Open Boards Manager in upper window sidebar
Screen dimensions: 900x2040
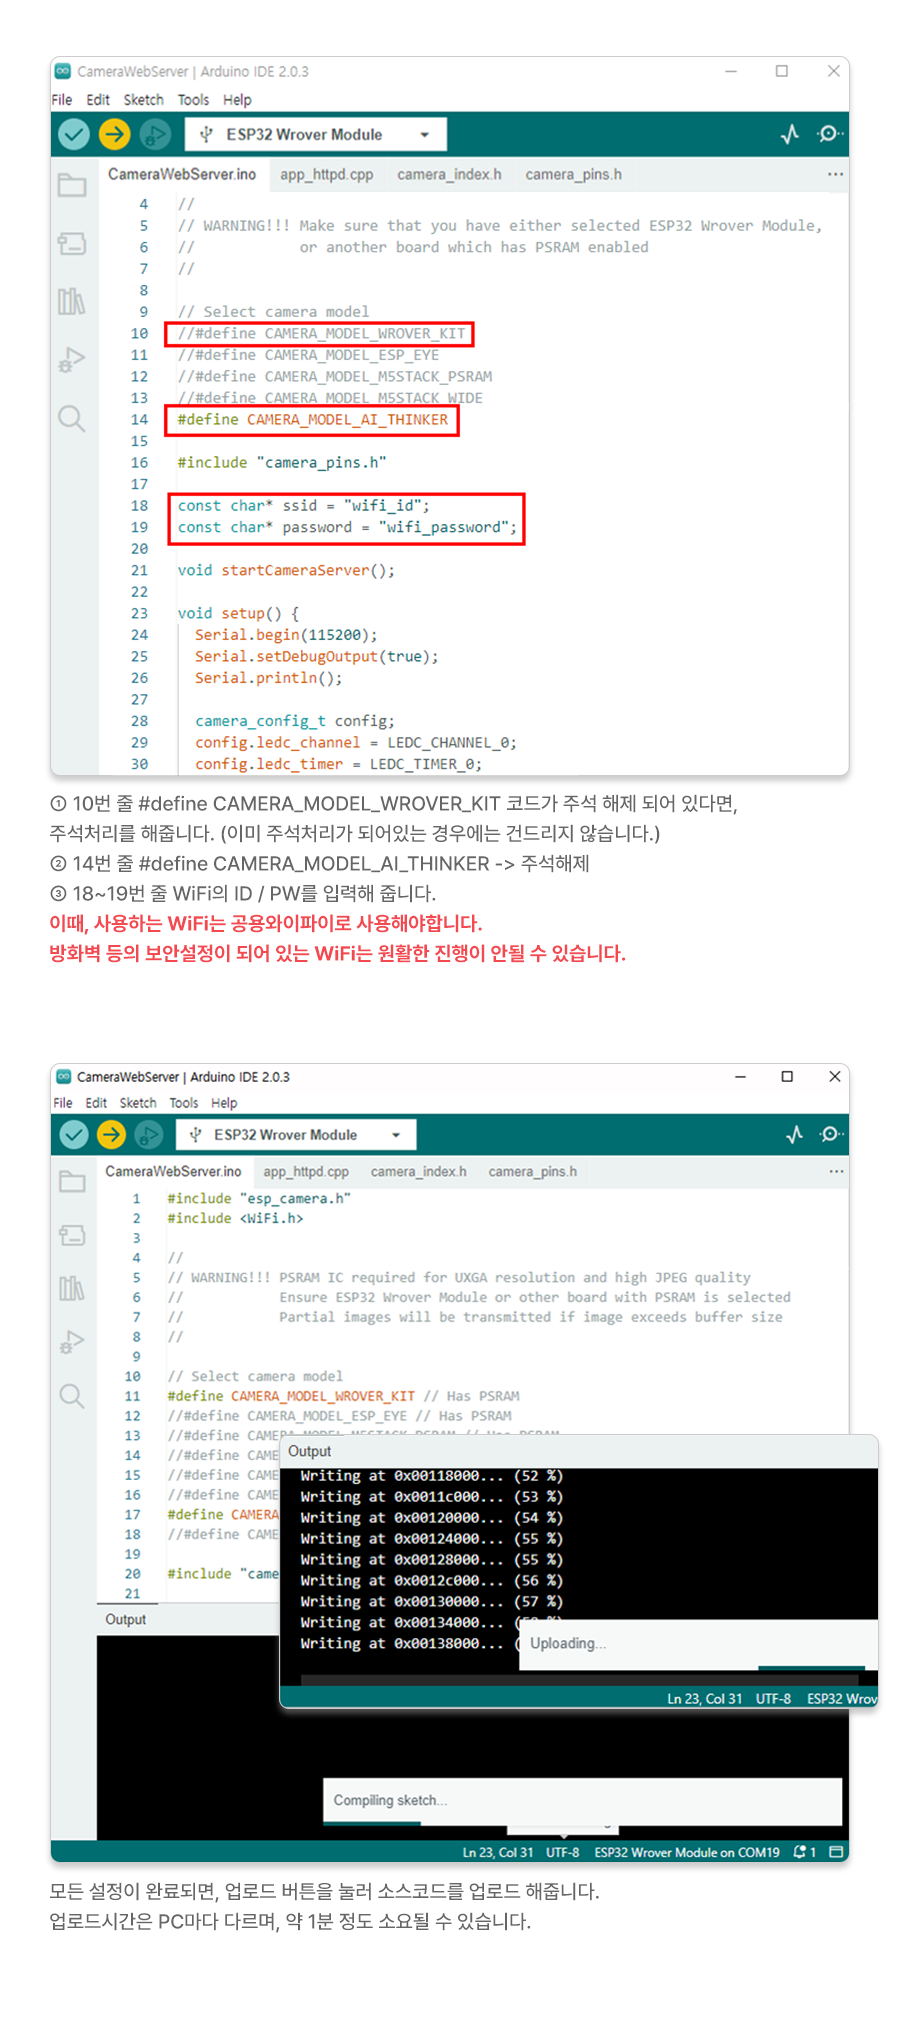72,243
